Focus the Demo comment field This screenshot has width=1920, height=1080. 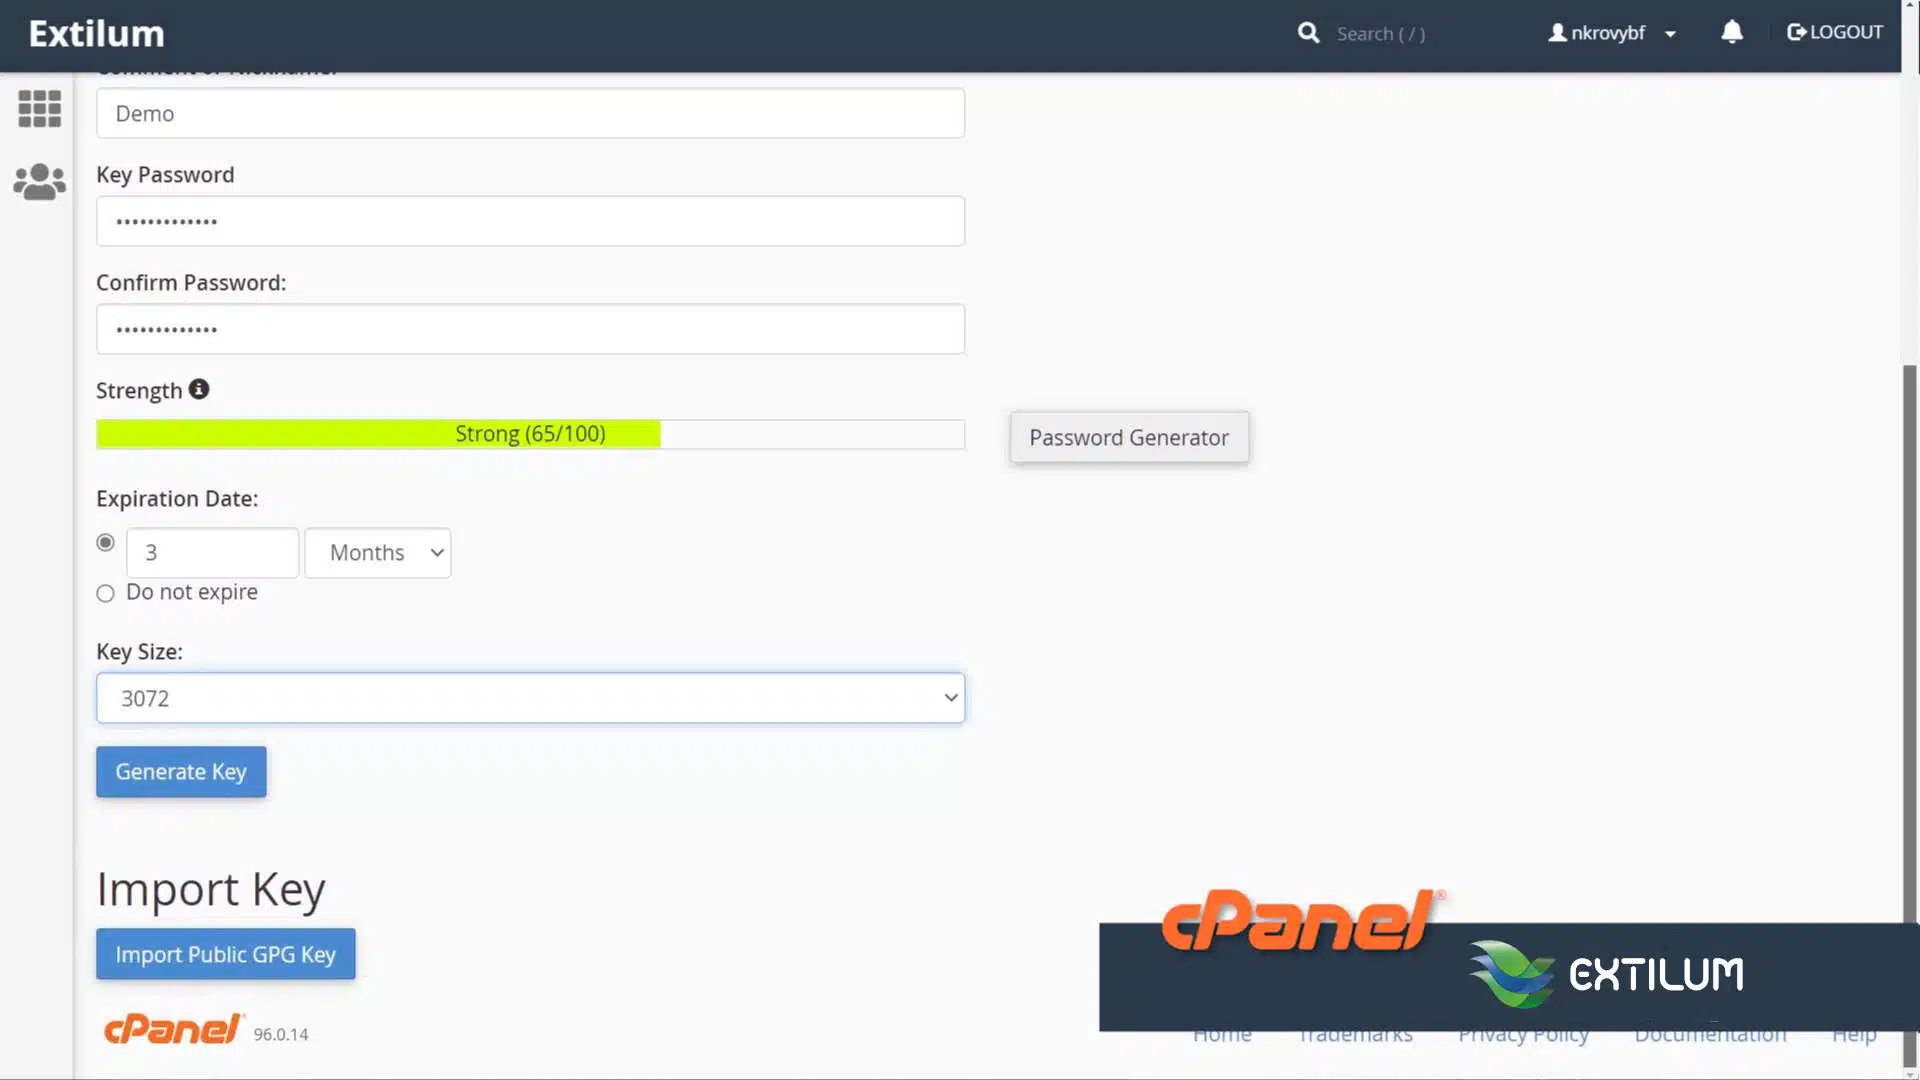coord(530,113)
